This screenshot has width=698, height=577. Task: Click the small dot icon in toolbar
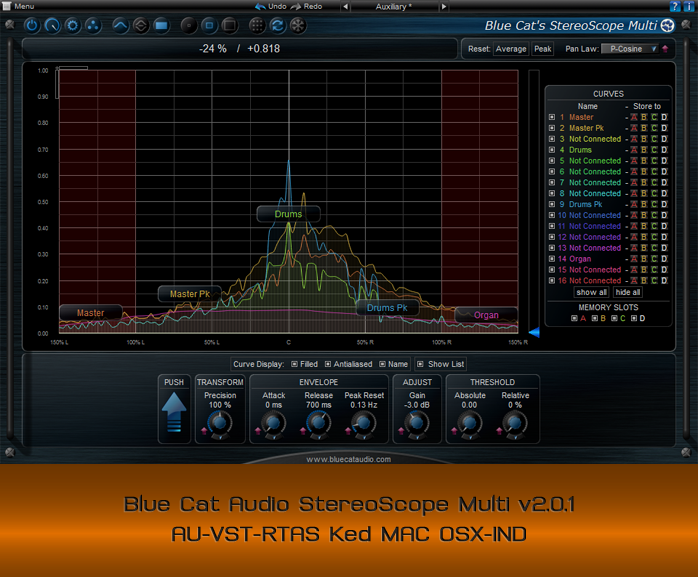pyautogui.click(x=189, y=25)
